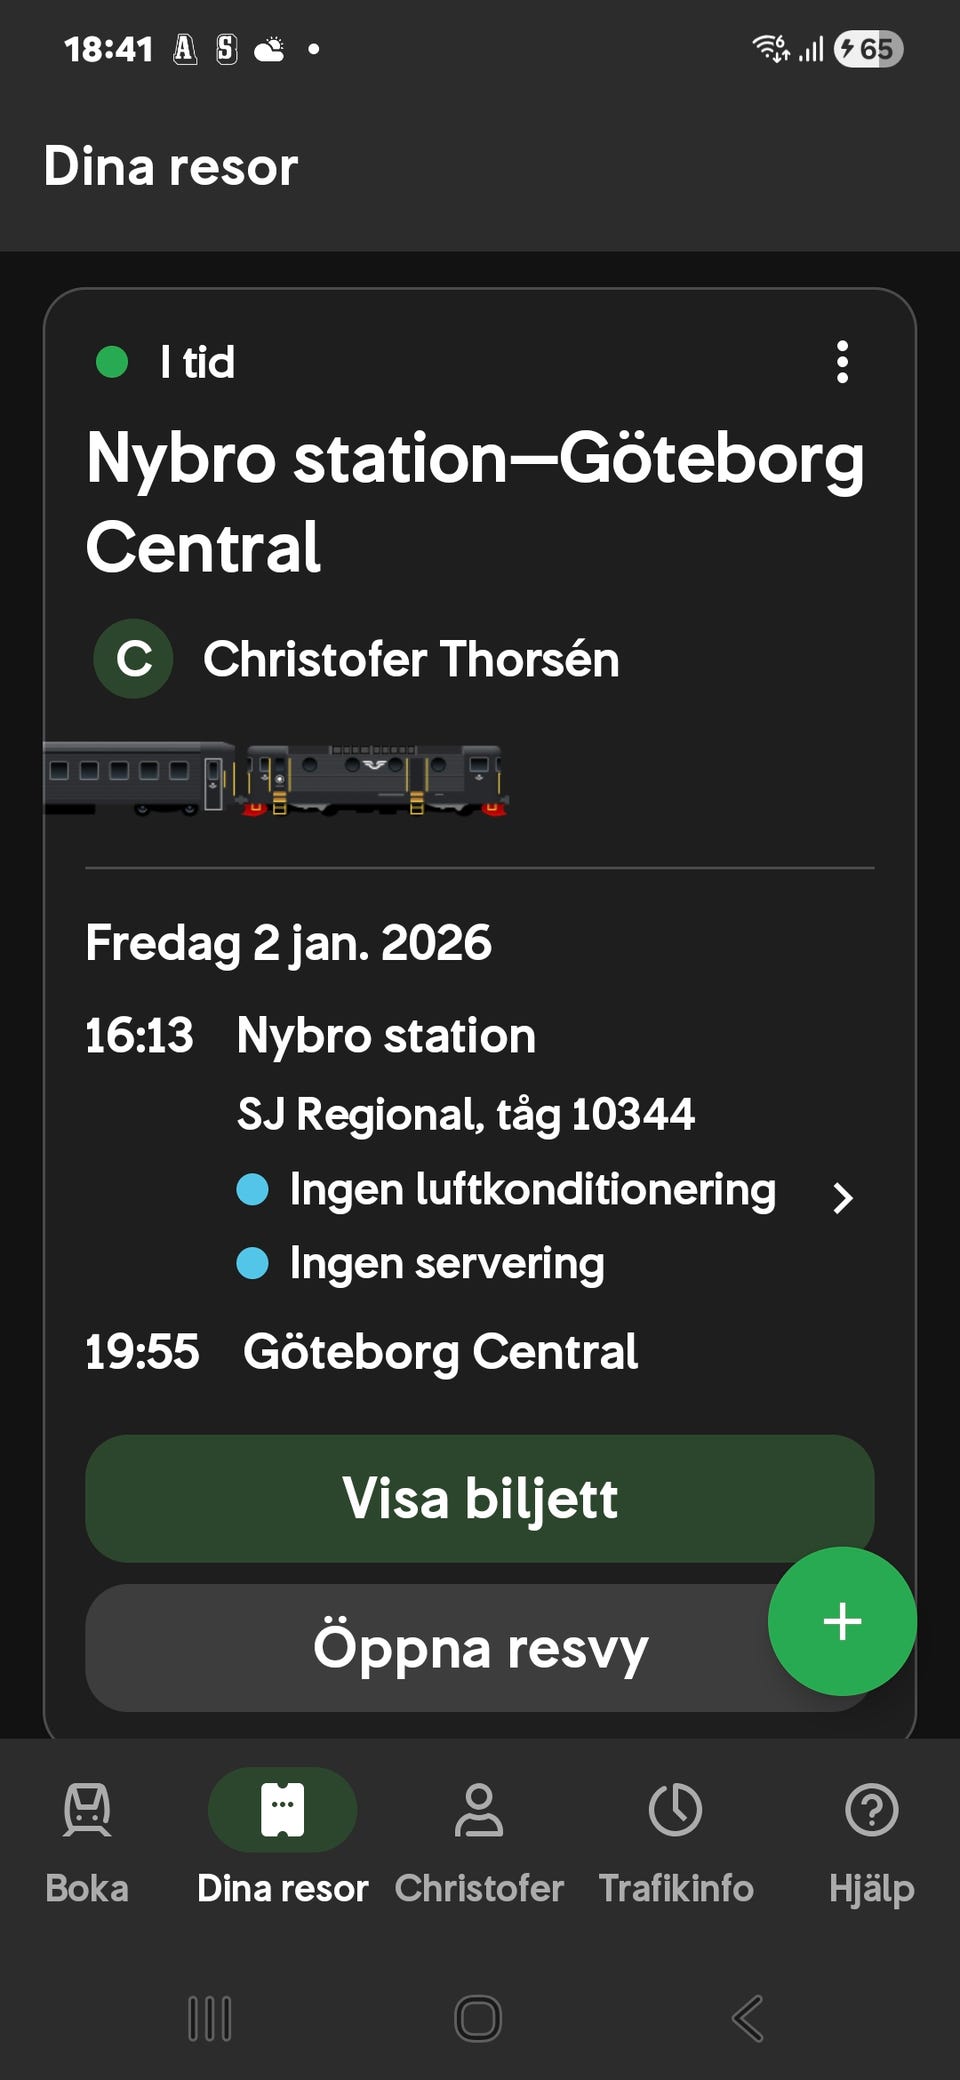The image size is (960, 2080).
Task: Tap the Ingen luftkonditionering info row
Action: (x=531, y=1190)
